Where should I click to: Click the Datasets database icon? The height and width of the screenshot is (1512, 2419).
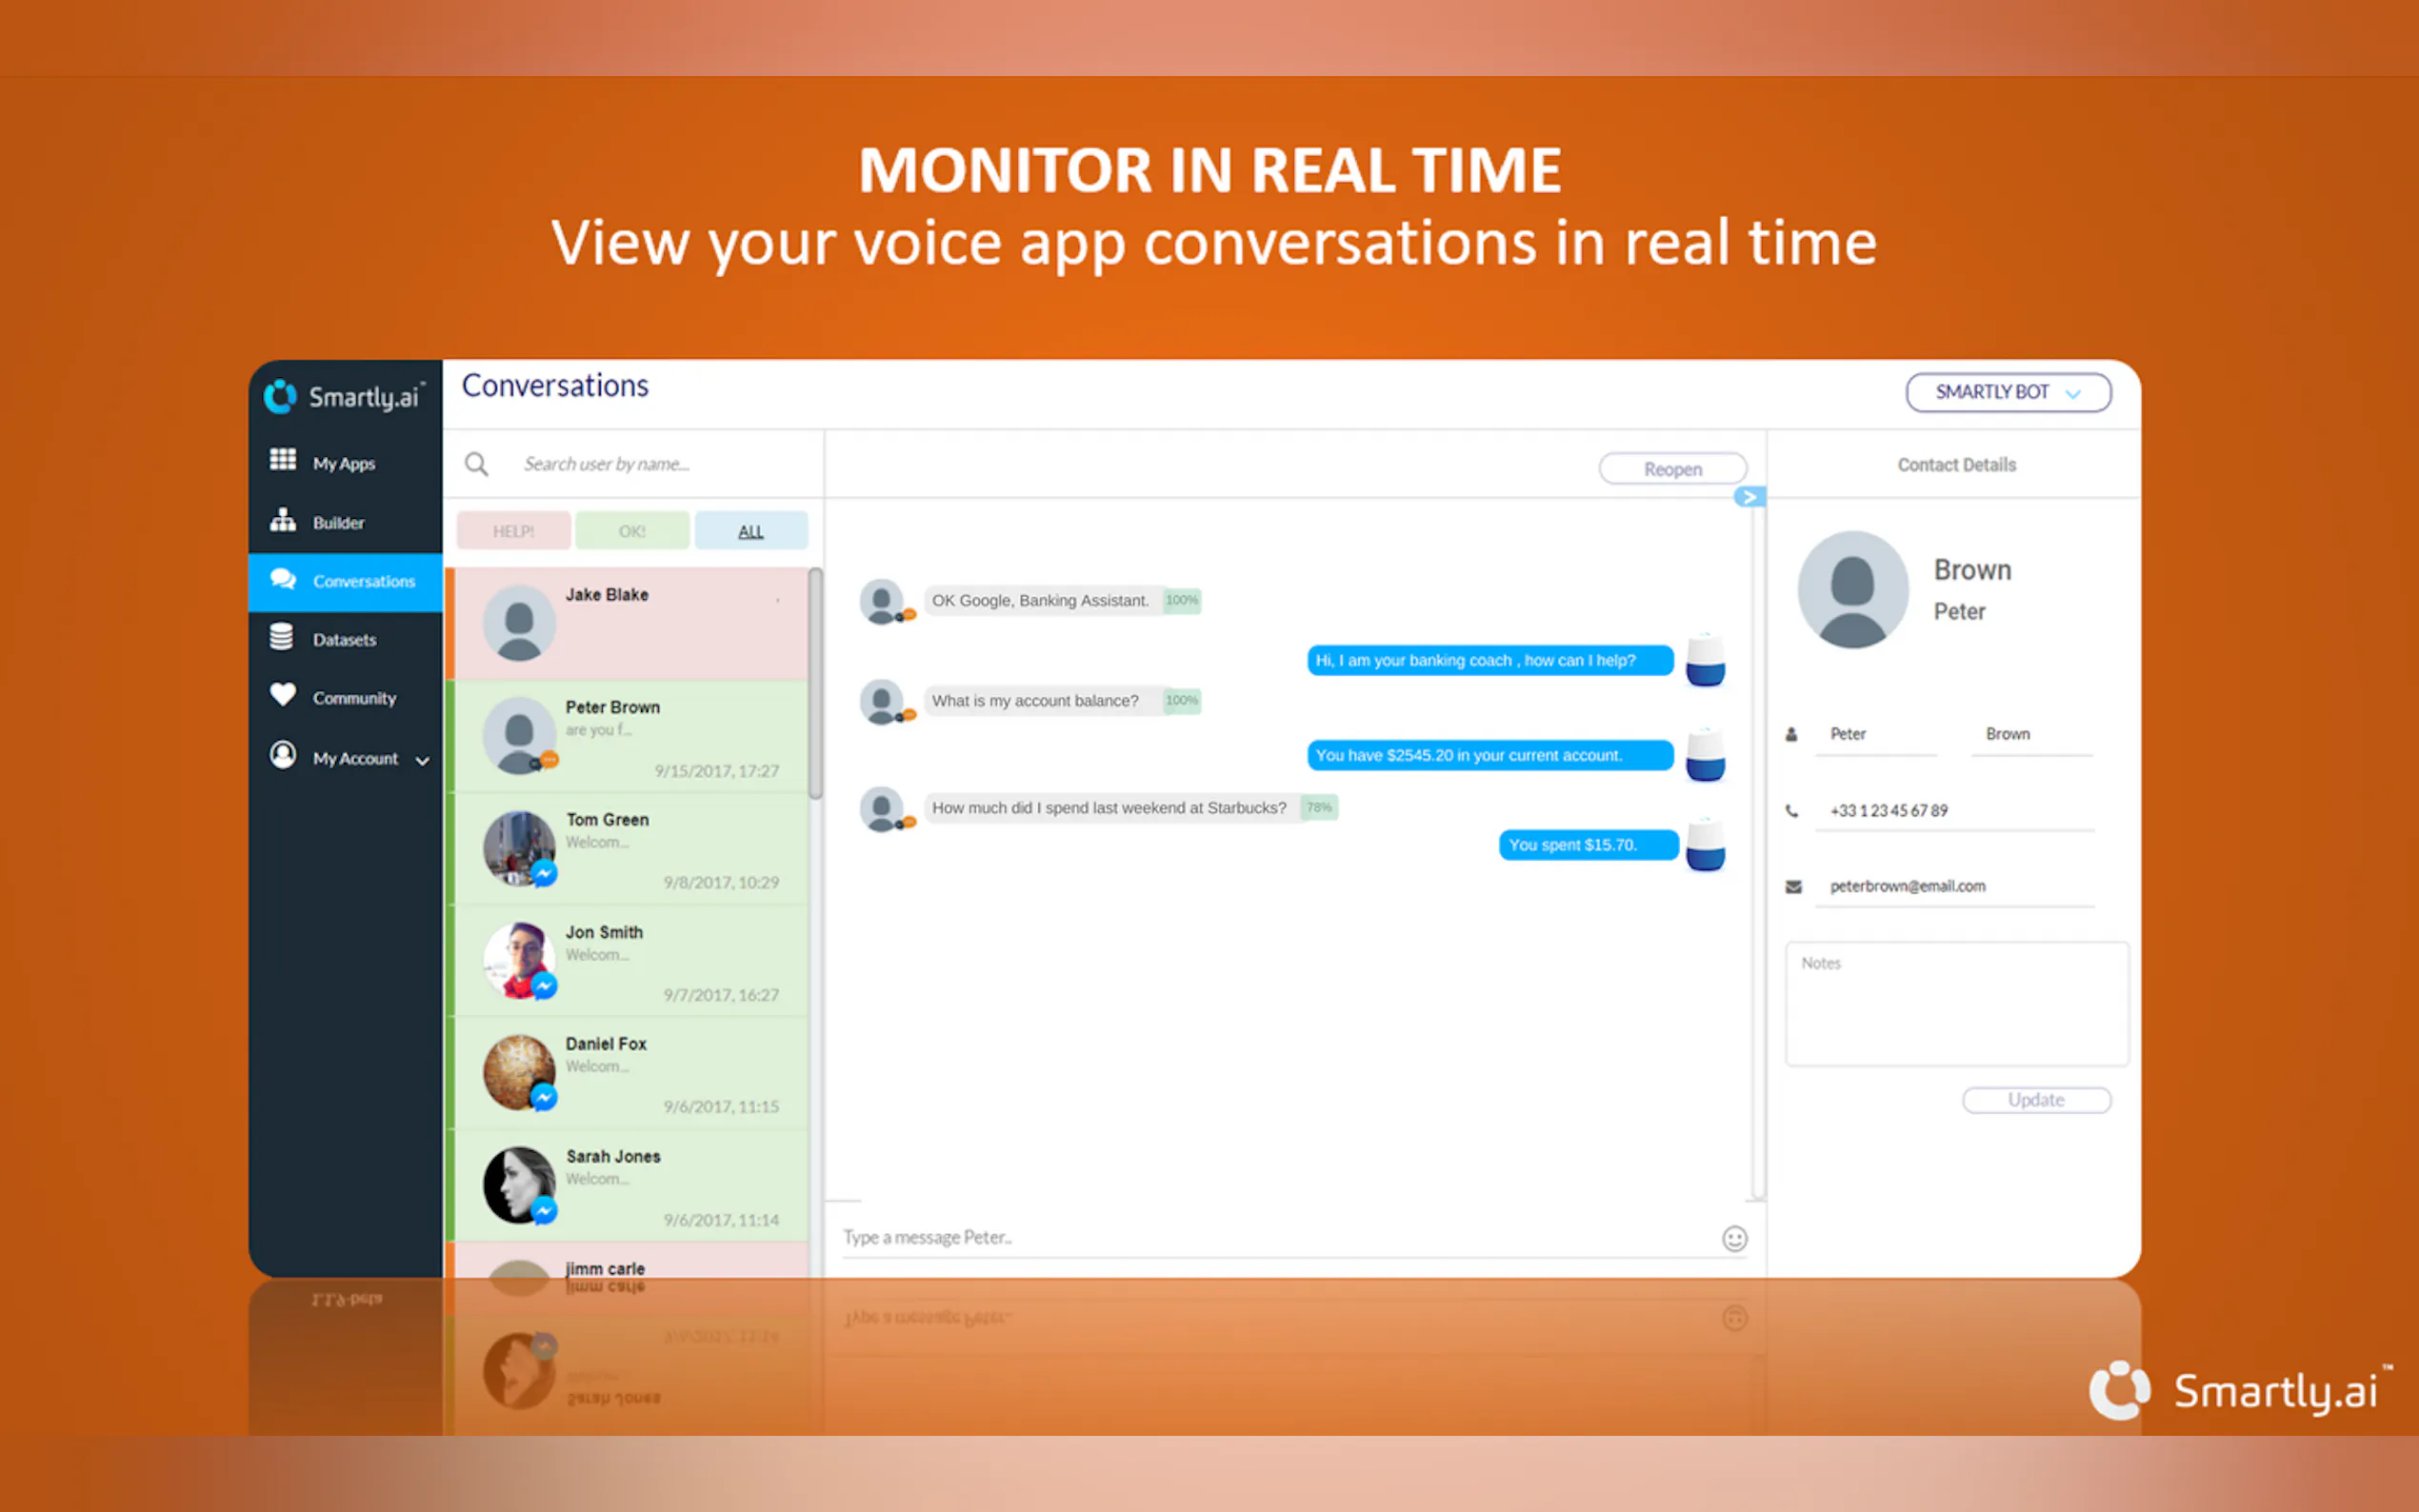[x=282, y=637]
